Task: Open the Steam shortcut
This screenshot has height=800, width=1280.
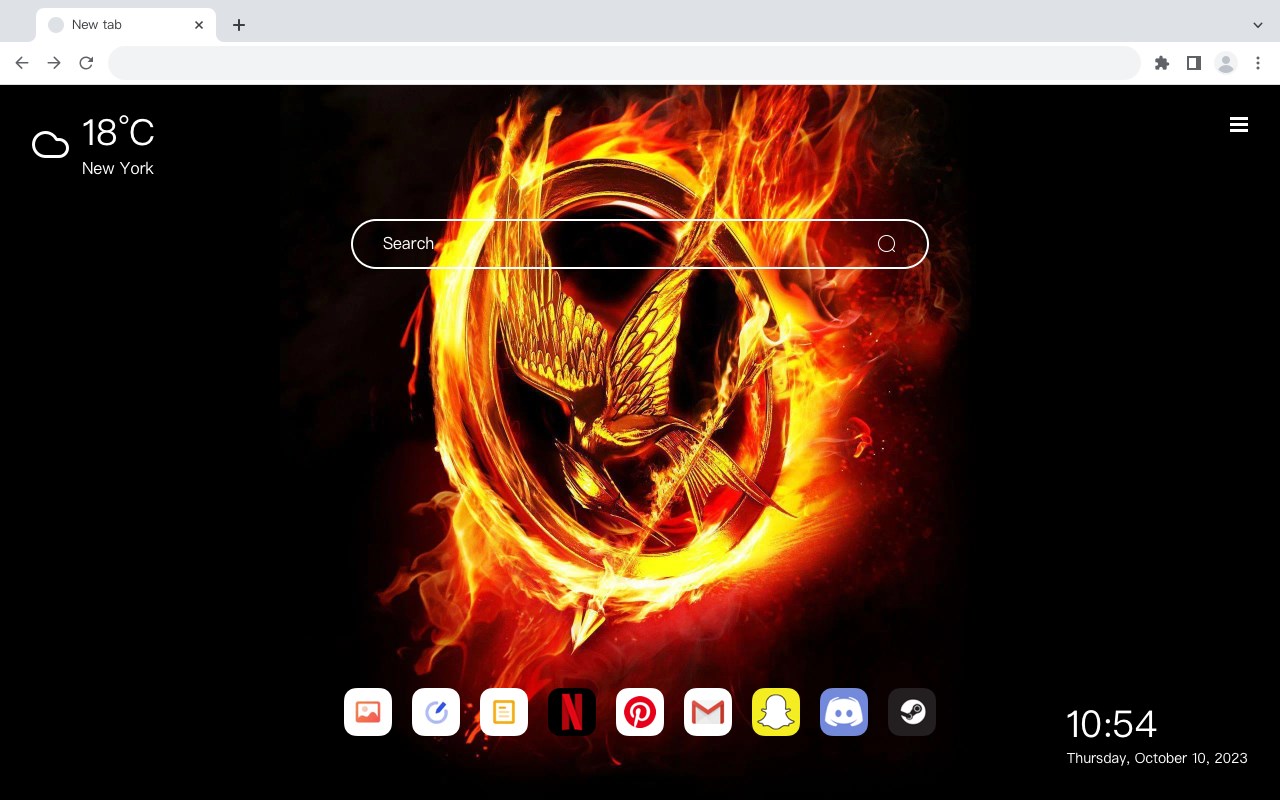Action: (912, 712)
